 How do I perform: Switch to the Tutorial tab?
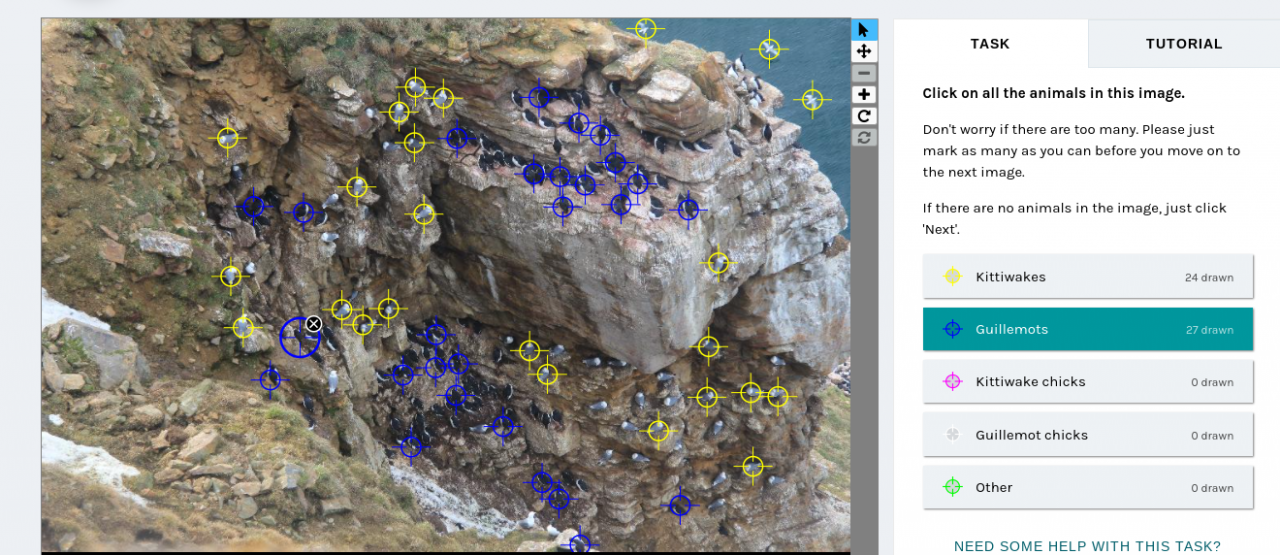click(1184, 44)
